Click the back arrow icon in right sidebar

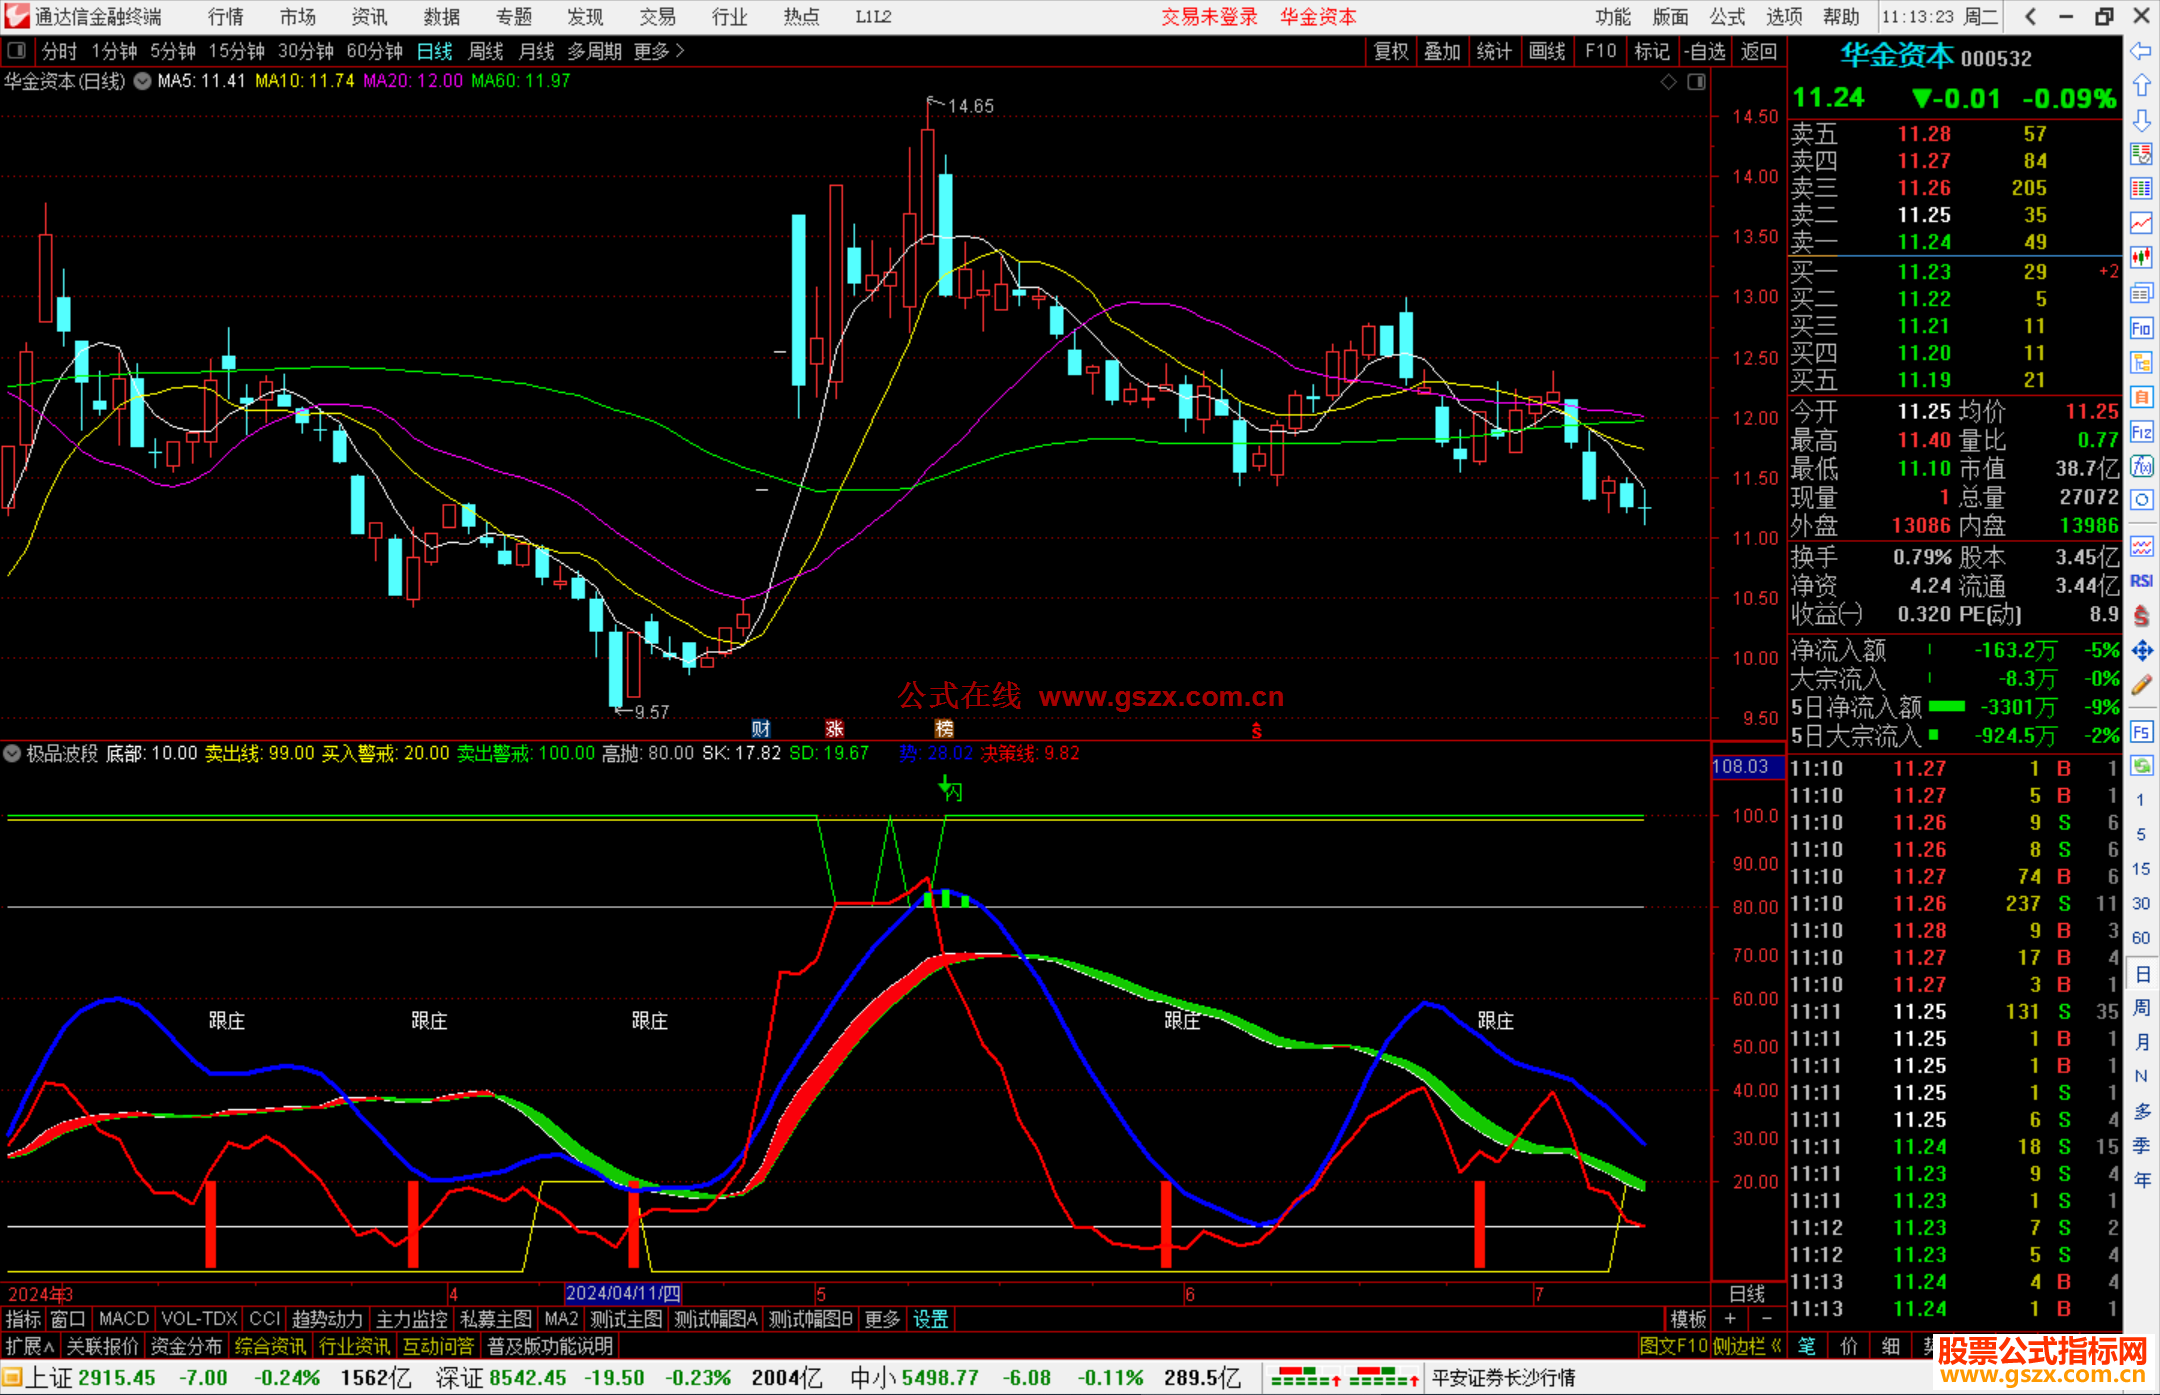click(x=2141, y=51)
